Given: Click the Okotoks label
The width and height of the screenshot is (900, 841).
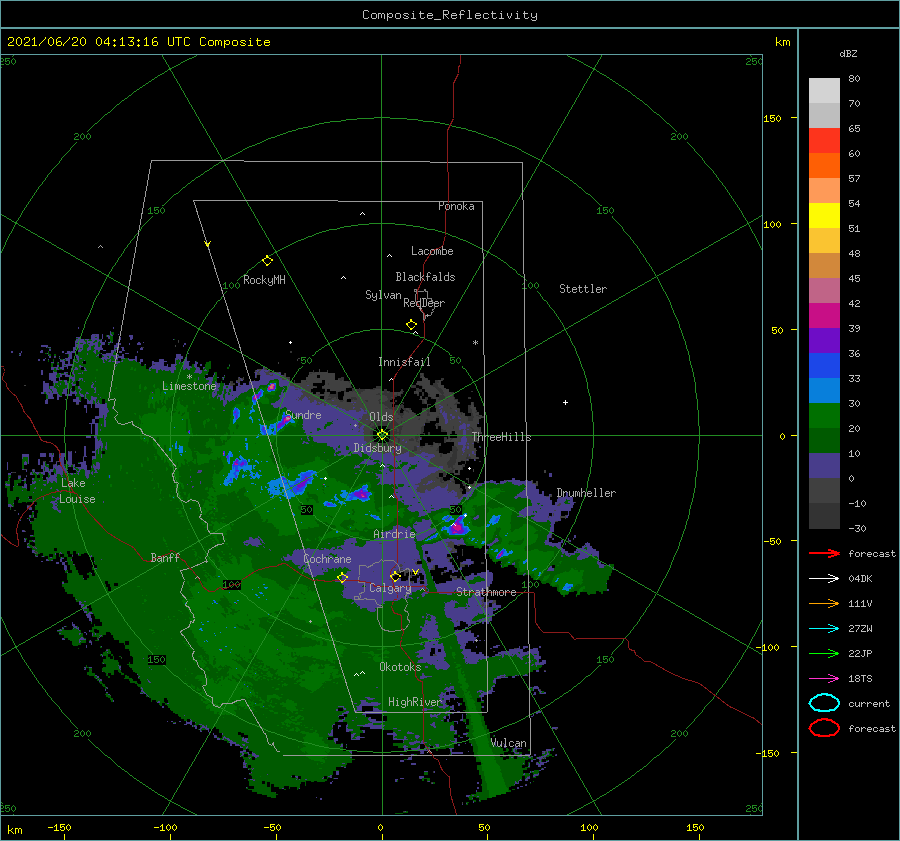Looking at the screenshot, I should point(400,667).
